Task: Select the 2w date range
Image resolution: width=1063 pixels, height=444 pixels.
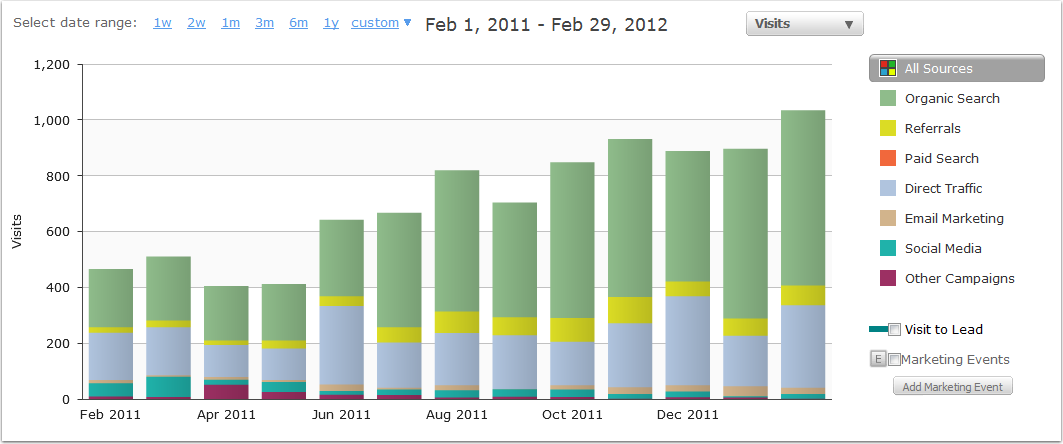Action: tap(196, 23)
